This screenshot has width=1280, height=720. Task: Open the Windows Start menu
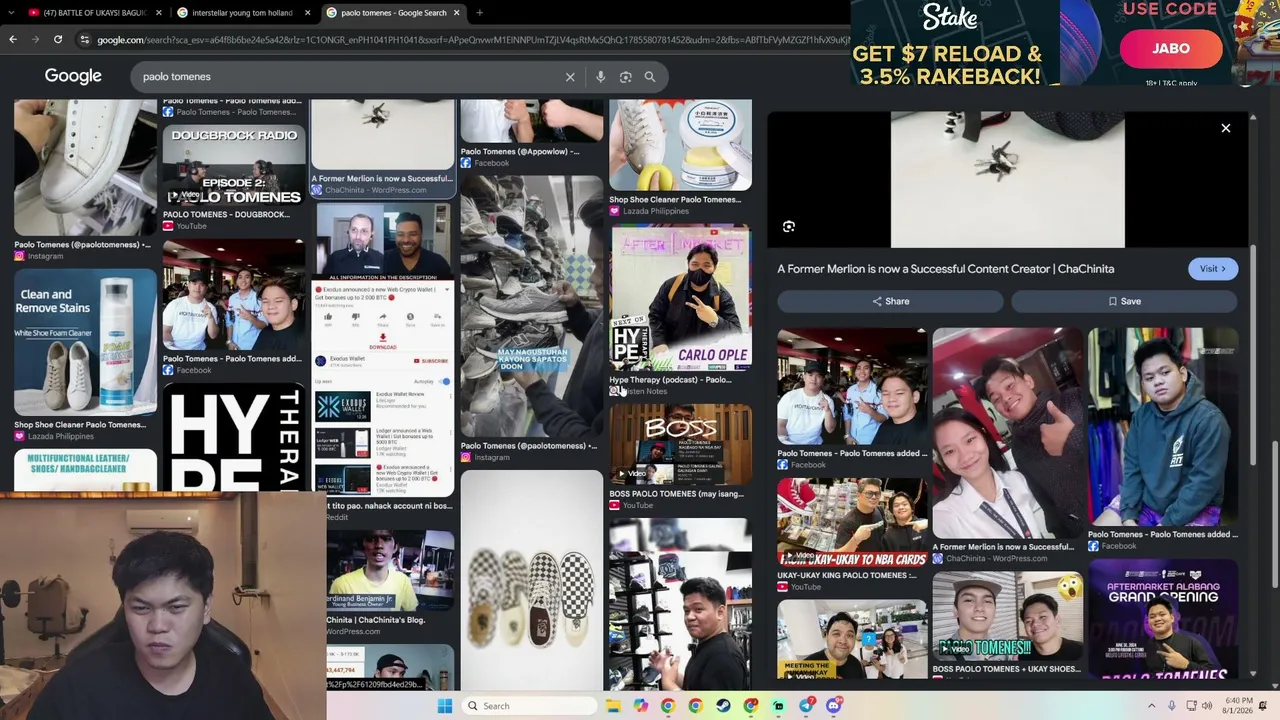click(x=445, y=706)
